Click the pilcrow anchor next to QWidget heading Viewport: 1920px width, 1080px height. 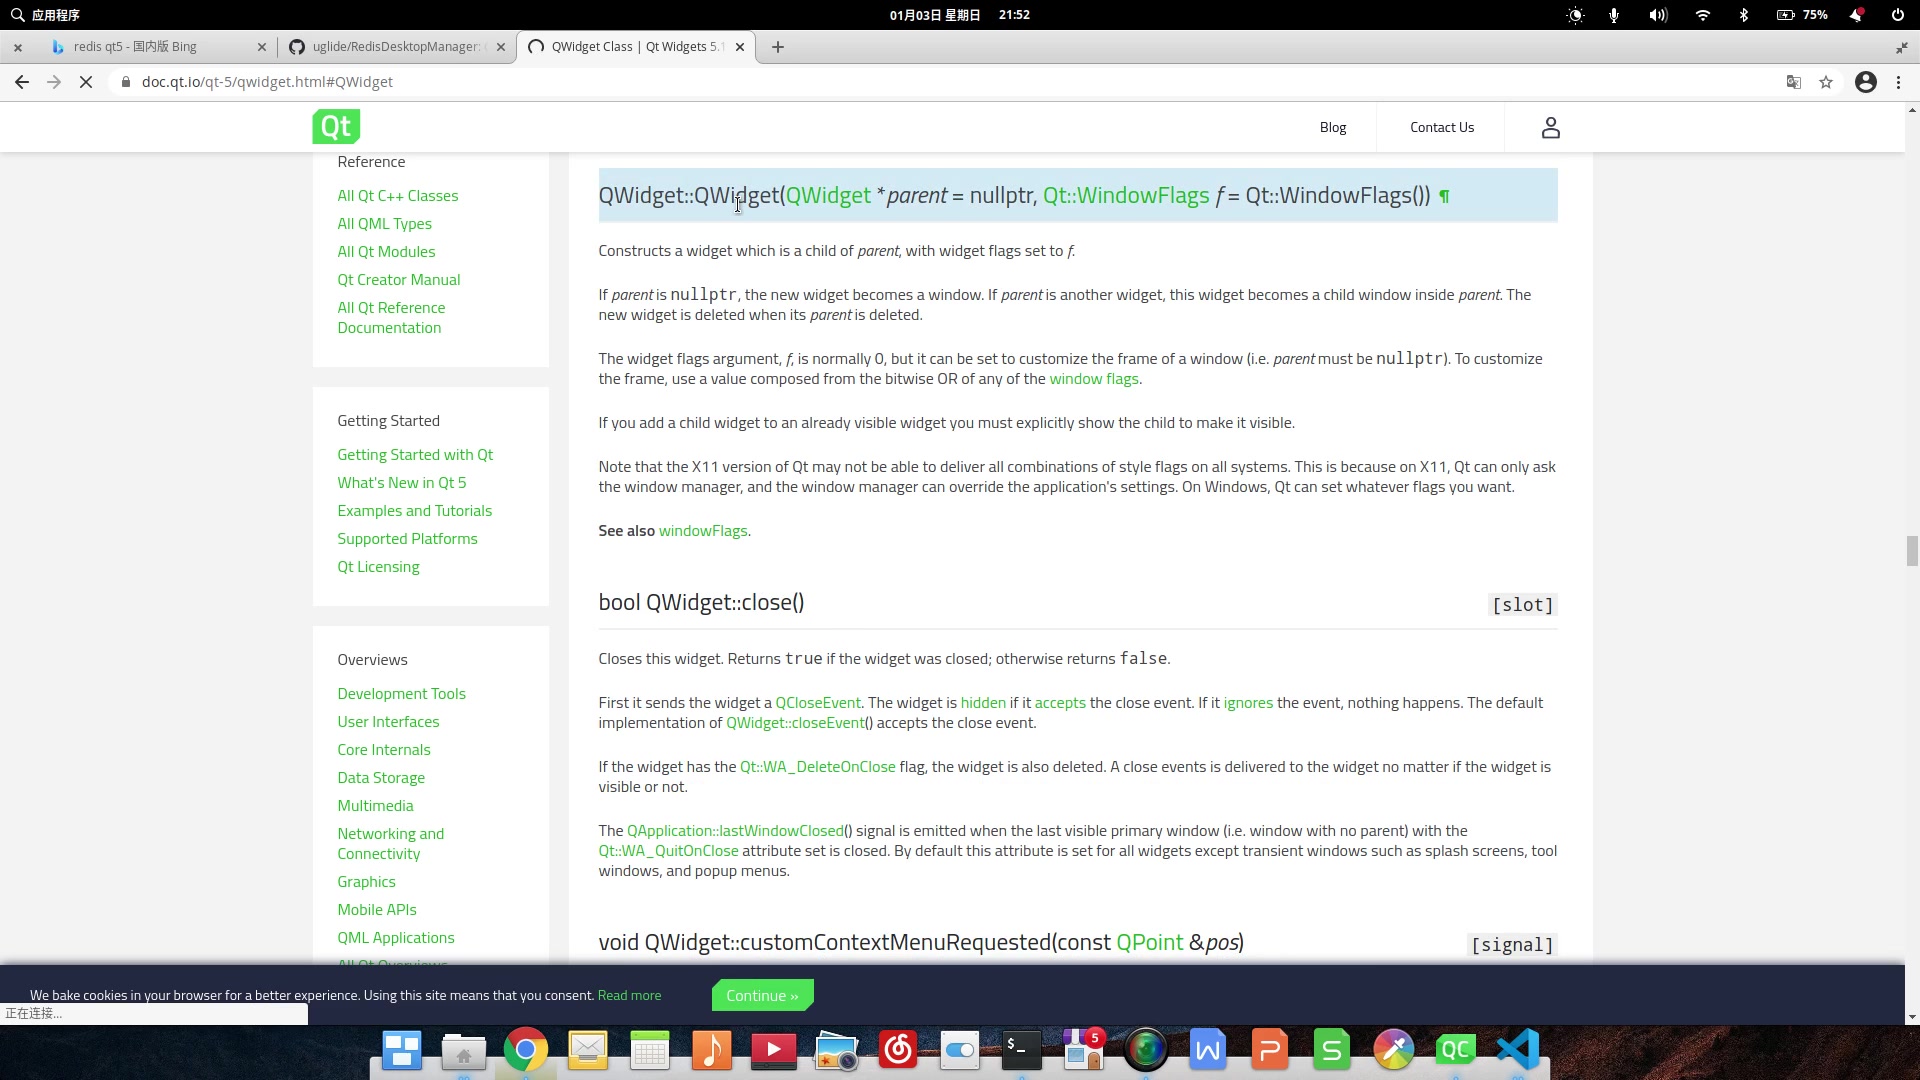[x=1444, y=197]
